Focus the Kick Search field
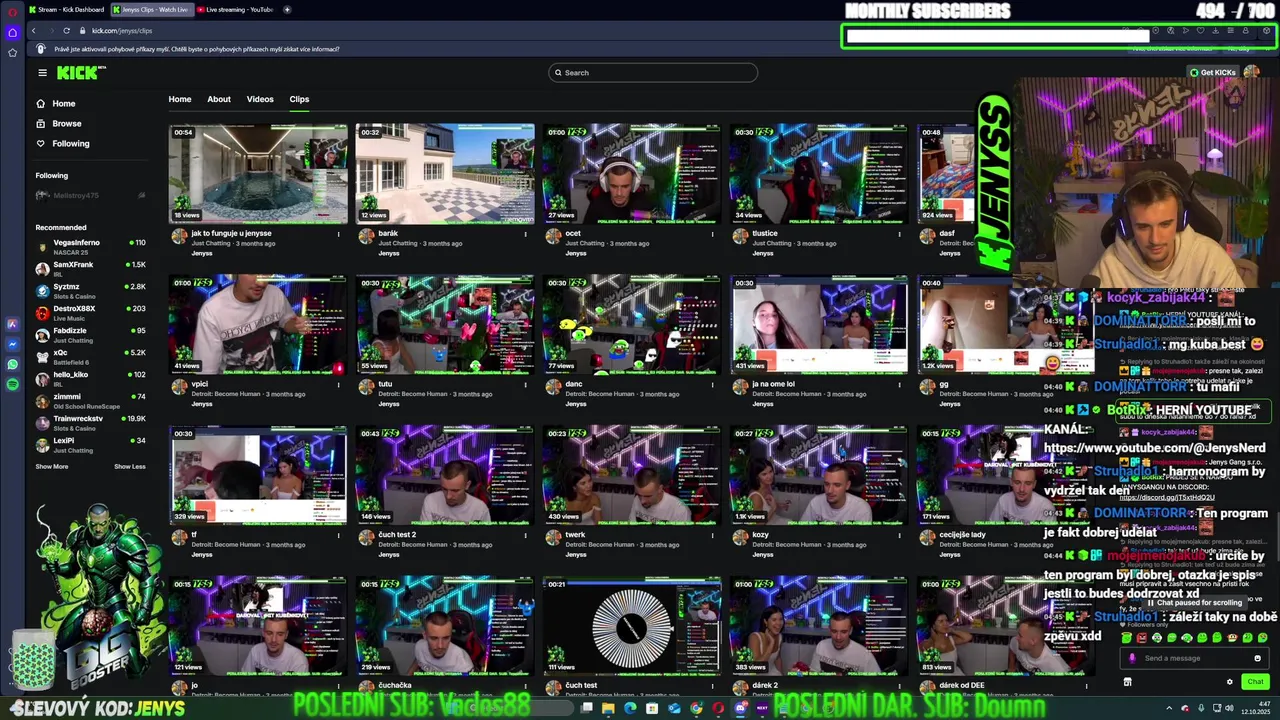1280x720 pixels. point(653,72)
